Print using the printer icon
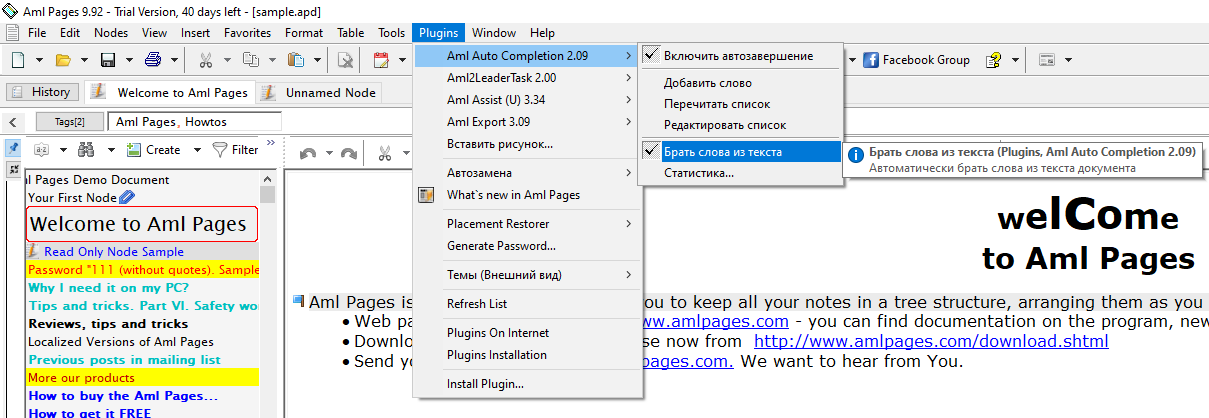Image resolution: width=1209 pixels, height=418 pixels. tap(153, 60)
